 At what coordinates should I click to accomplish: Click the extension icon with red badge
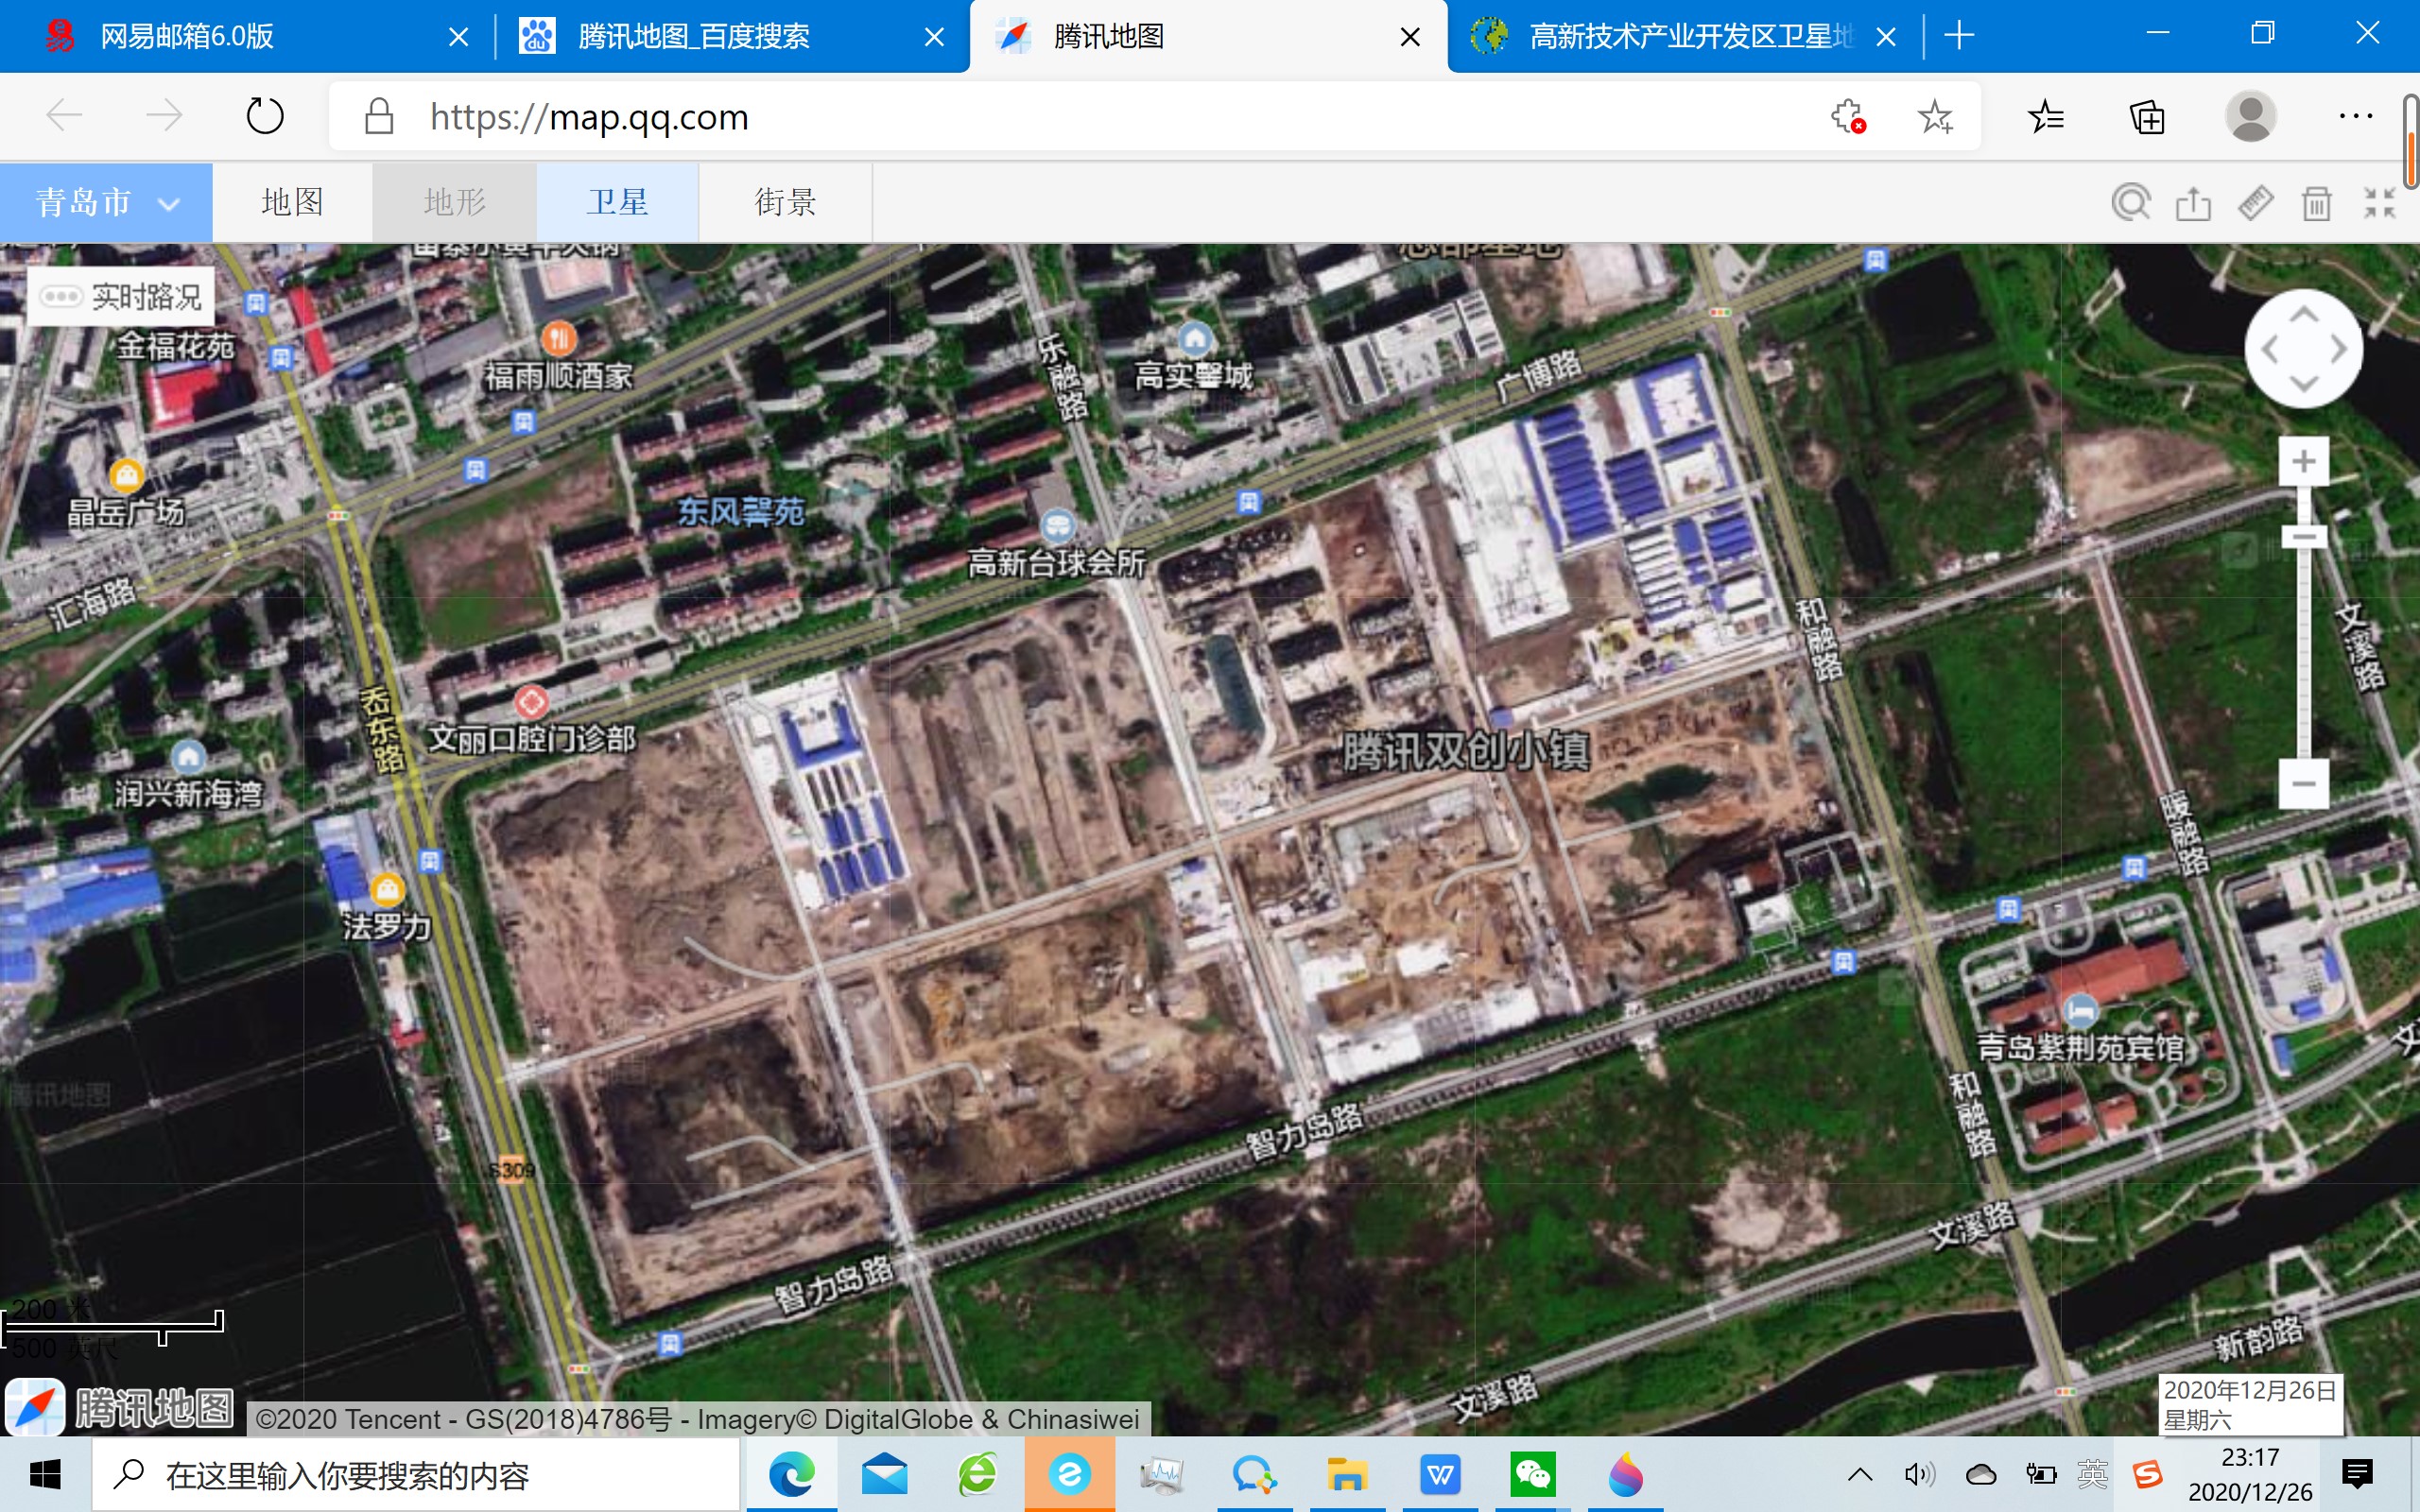pos(1848,117)
